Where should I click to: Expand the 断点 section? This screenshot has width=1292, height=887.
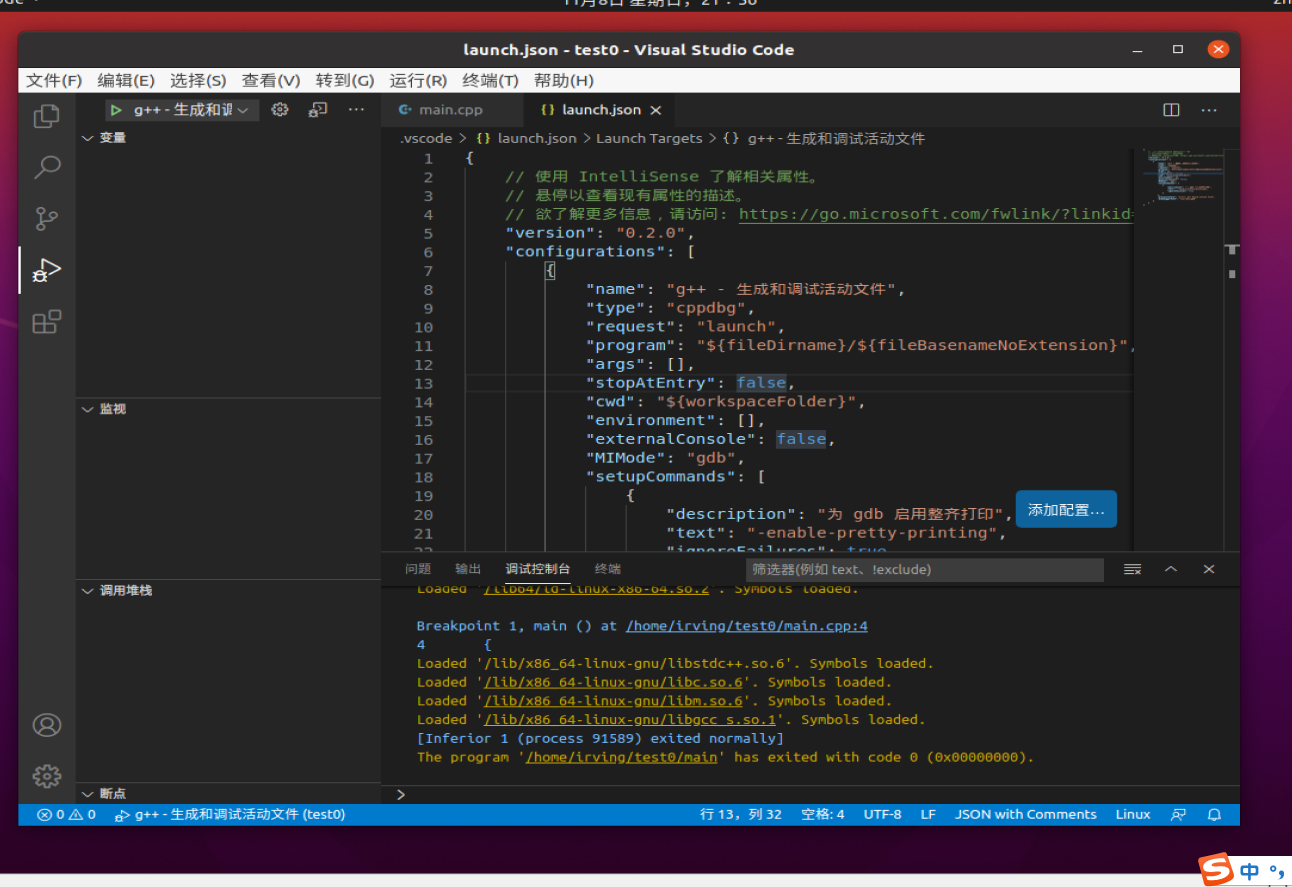click(87, 794)
